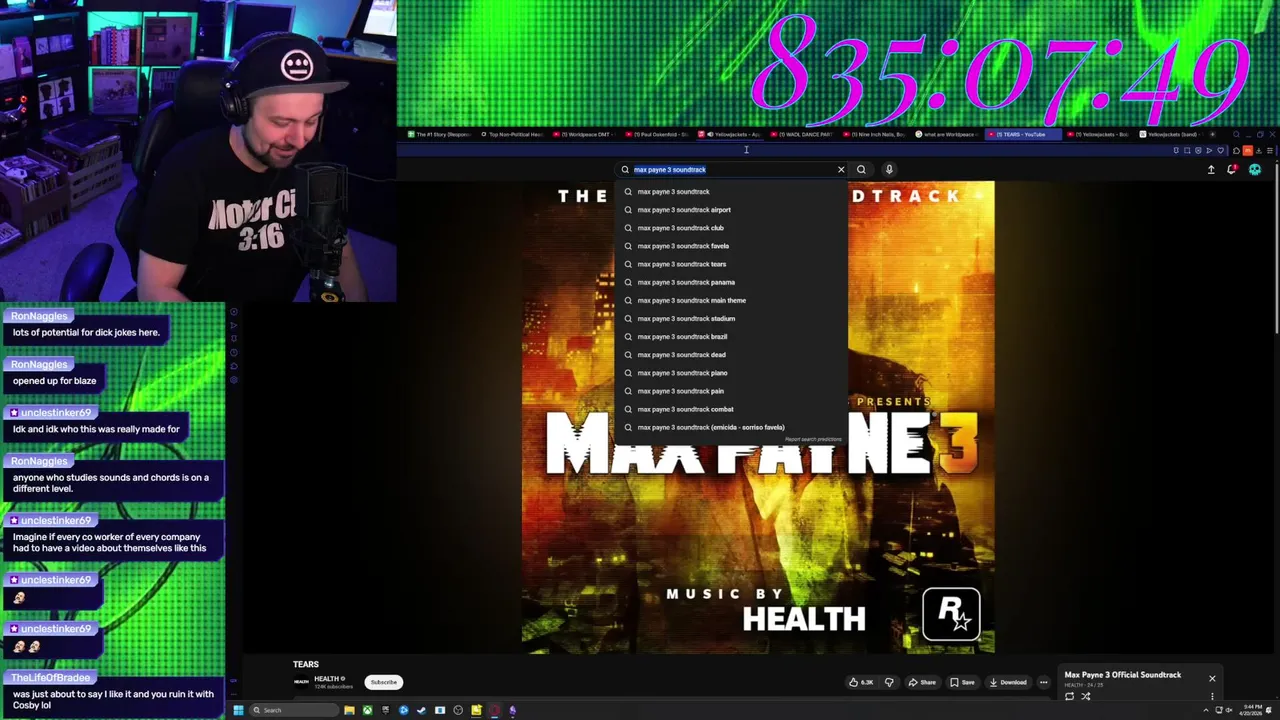1280x720 pixels.
Task: Select suggestion 'max payne 3 soundtrack dead'
Action: (x=732, y=354)
